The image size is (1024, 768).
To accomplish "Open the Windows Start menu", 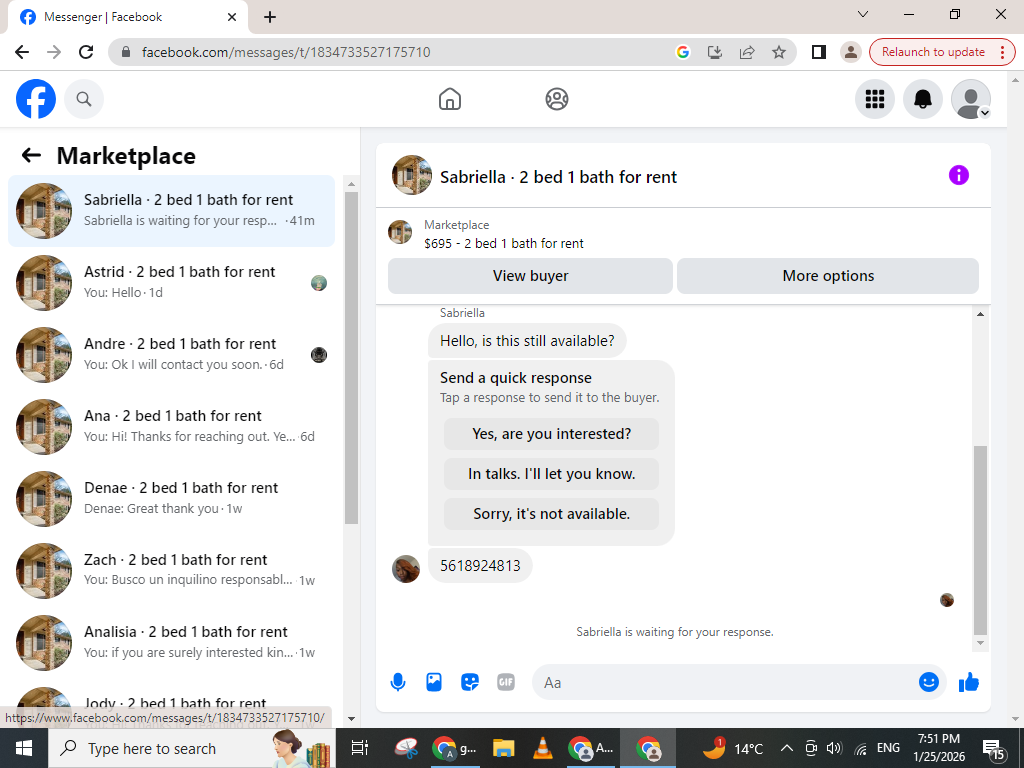I will click(x=24, y=748).
